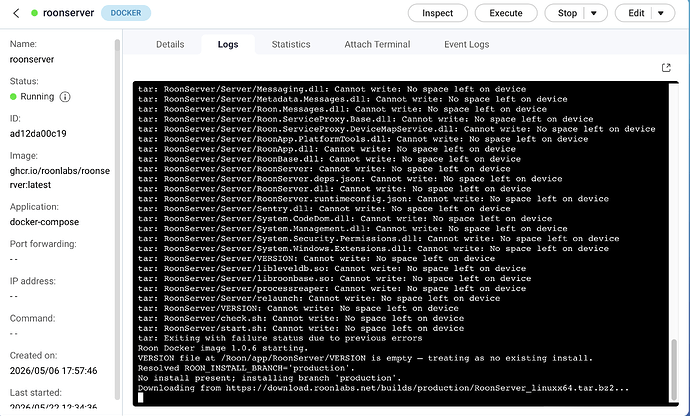
Task: Switch to the Event Logs tab
Action: (x=466, y=44)
